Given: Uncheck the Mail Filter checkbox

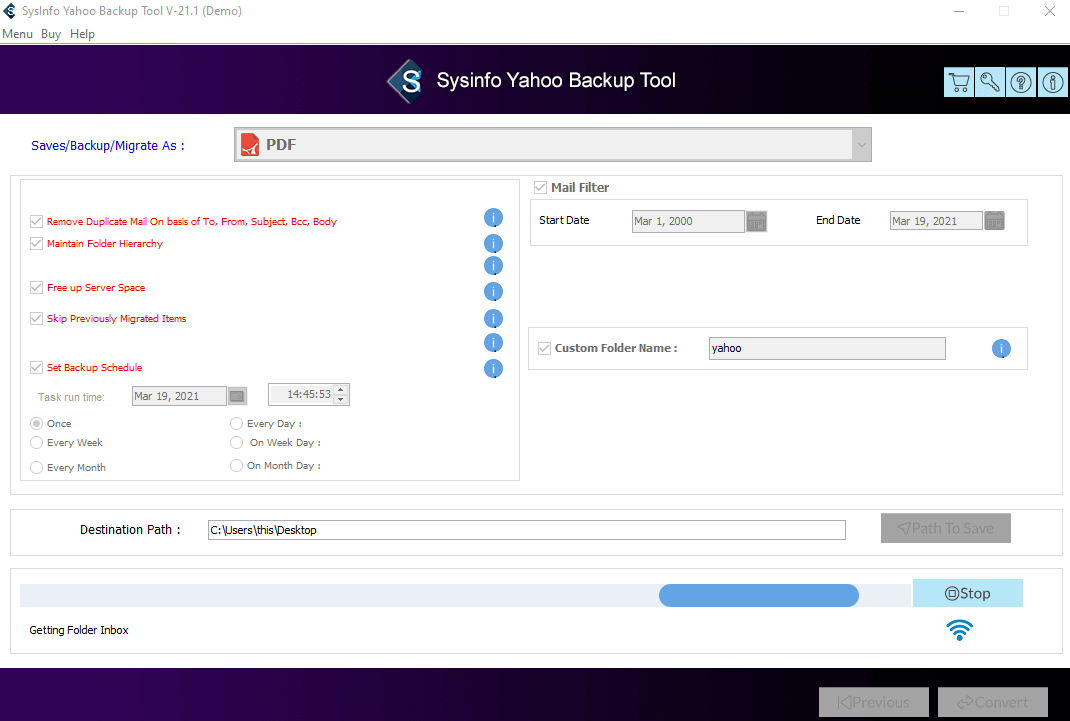Looking at the screenshot, I should 540,188.
